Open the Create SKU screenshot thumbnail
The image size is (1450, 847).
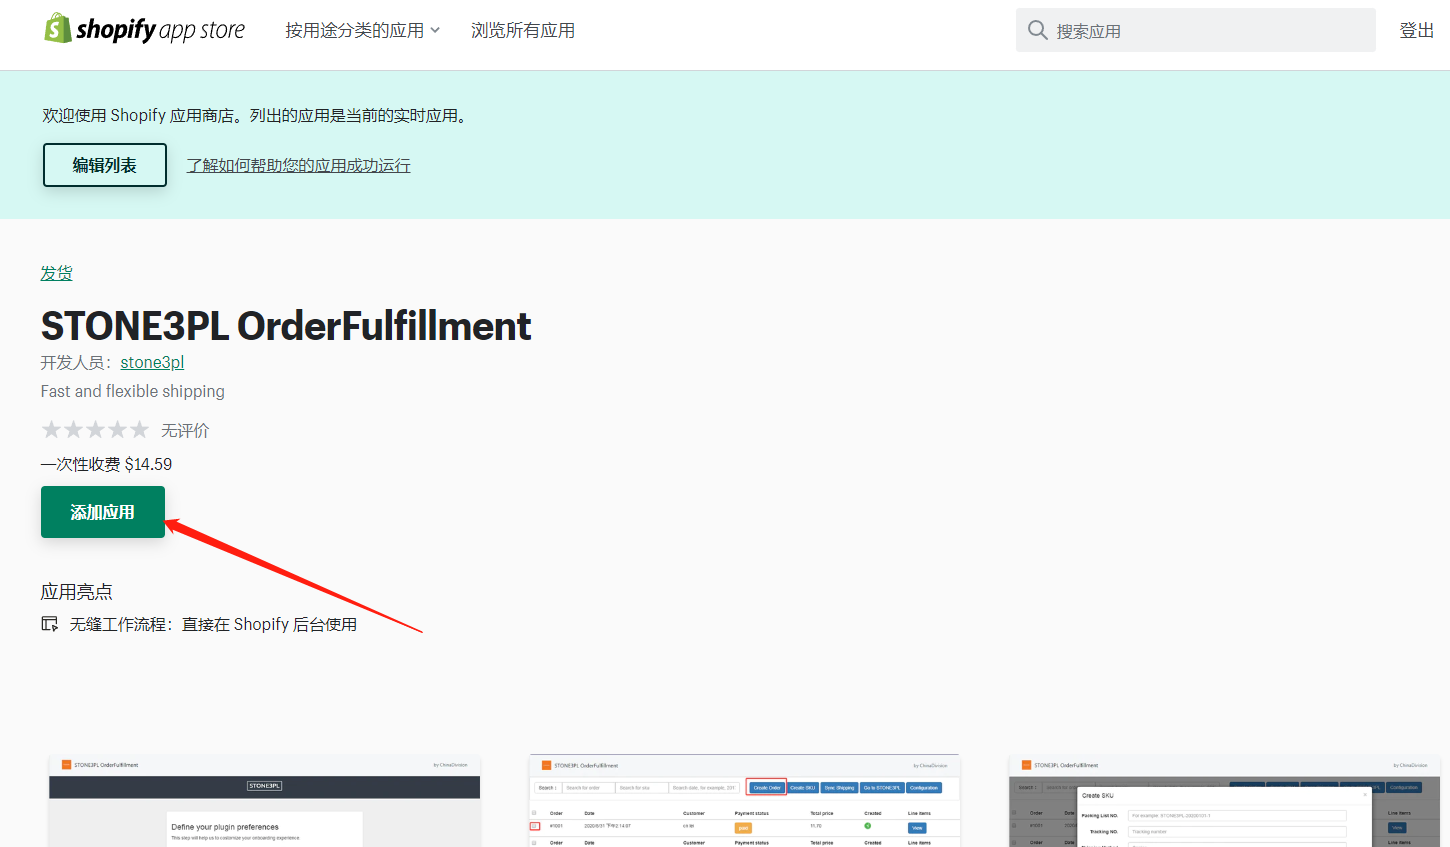coord(1224,801)
